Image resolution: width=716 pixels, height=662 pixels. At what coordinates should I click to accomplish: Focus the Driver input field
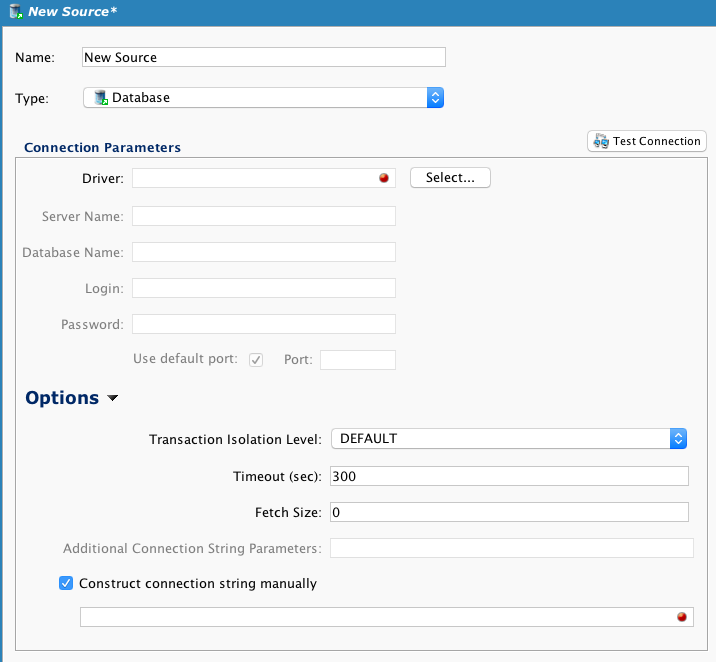pos(254,178)
